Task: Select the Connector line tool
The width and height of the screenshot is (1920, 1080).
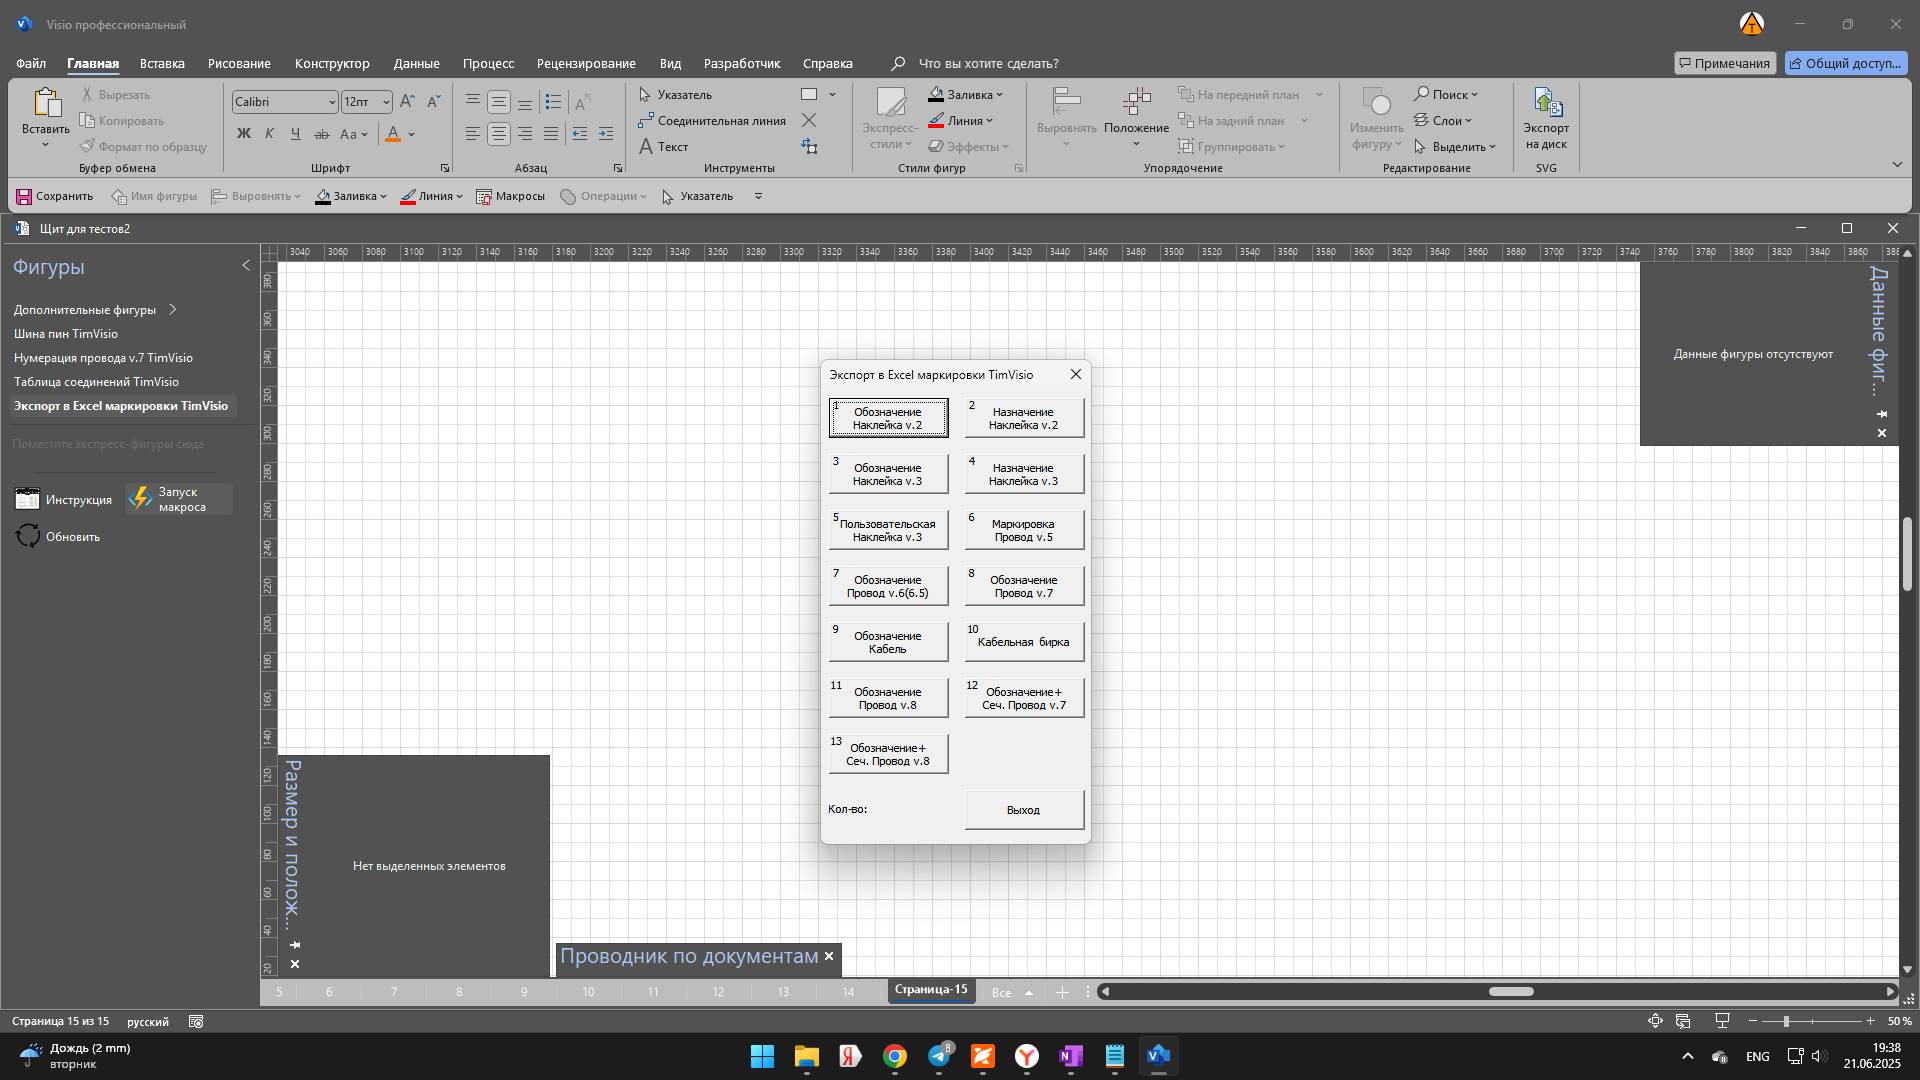Action: 712,121
